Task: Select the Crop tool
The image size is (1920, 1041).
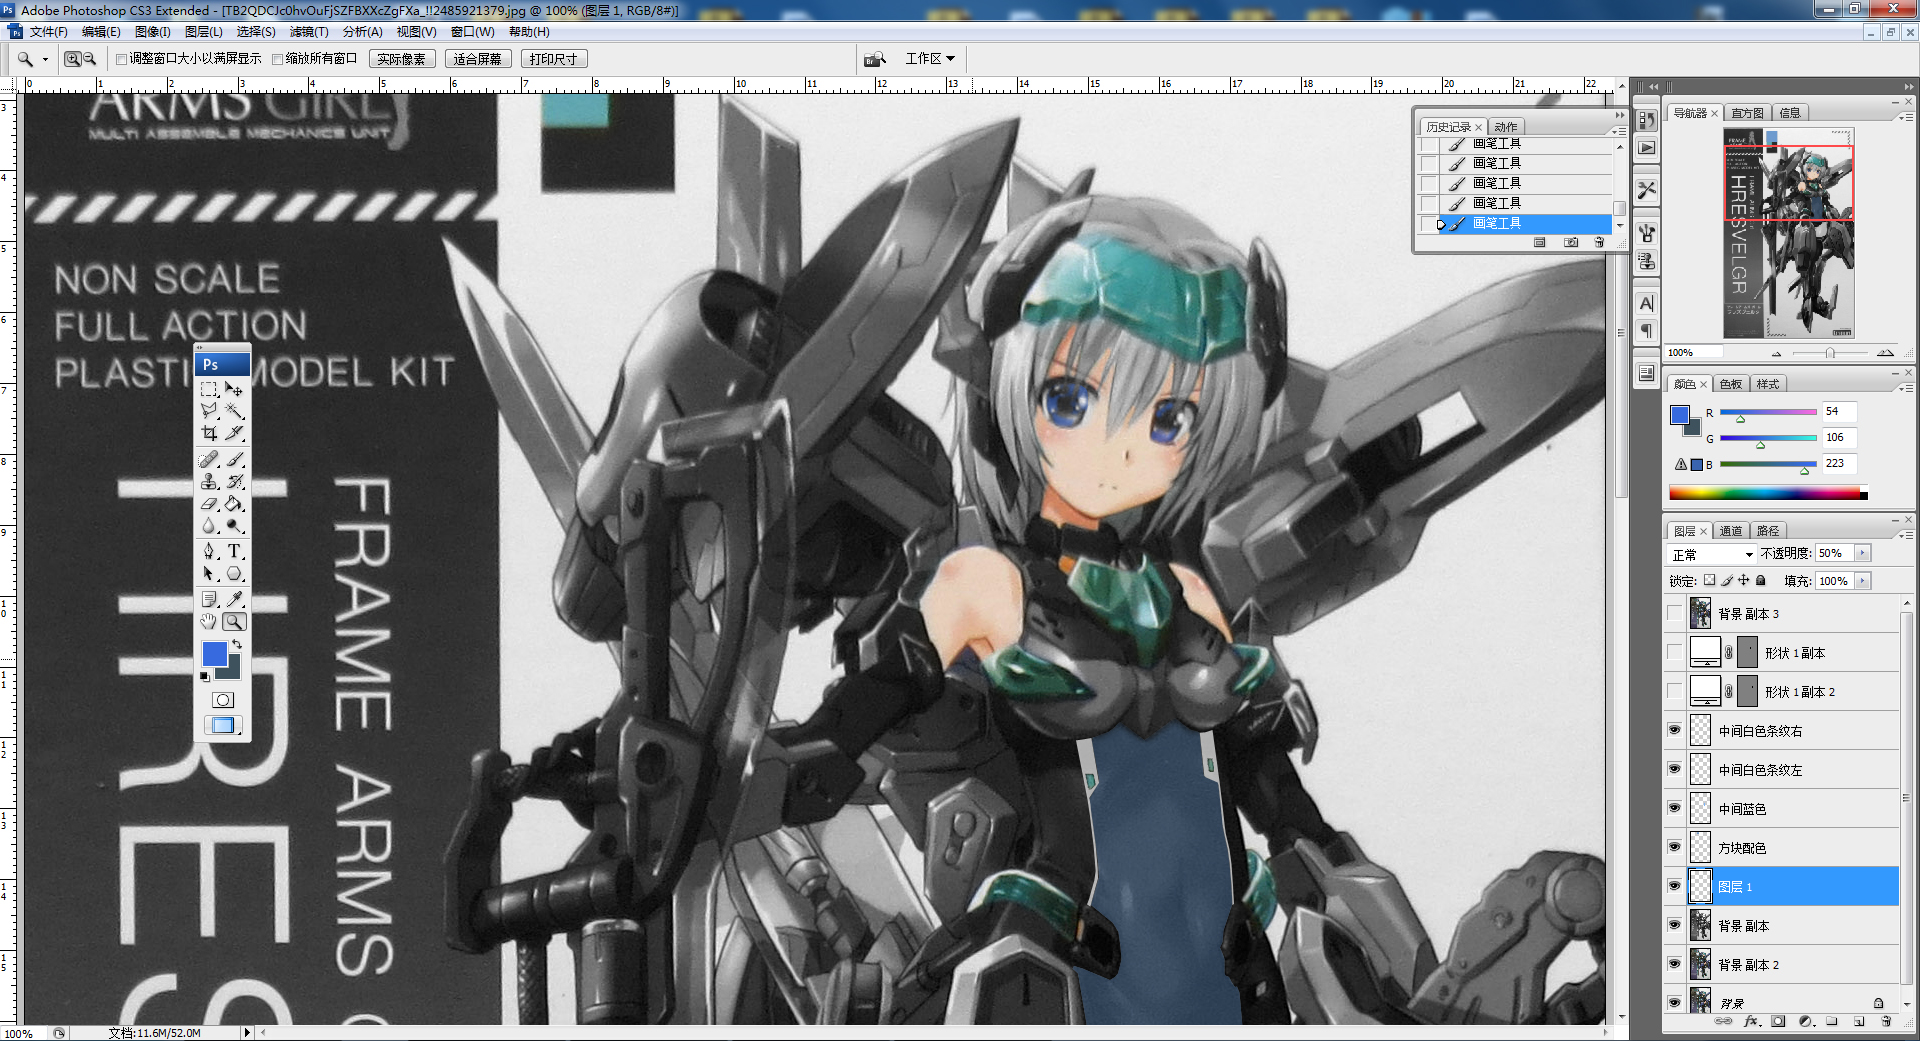Action: (x=209, y=433)
